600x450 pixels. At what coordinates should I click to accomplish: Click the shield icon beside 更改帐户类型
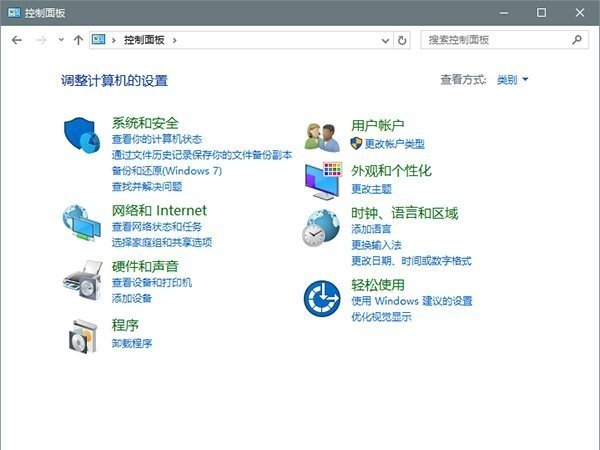click(356, 143)
